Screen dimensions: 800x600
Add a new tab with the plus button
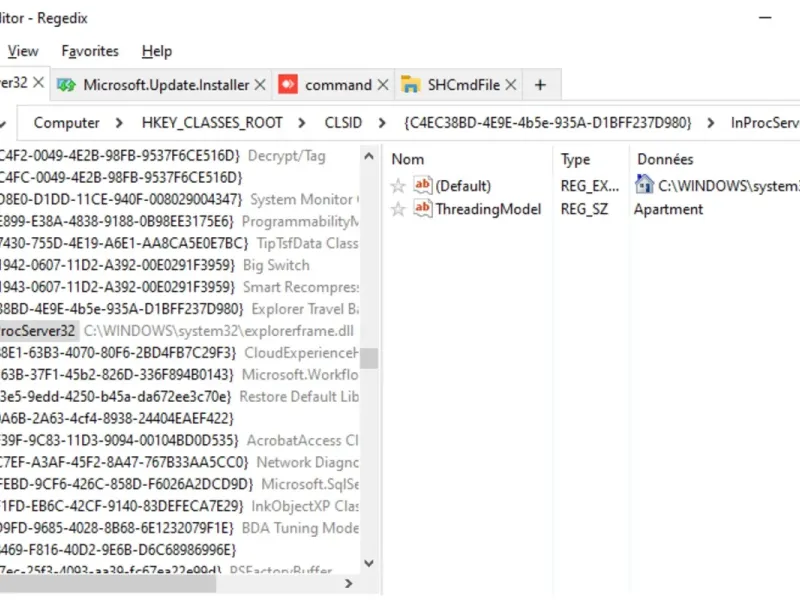tap(540, 85)
